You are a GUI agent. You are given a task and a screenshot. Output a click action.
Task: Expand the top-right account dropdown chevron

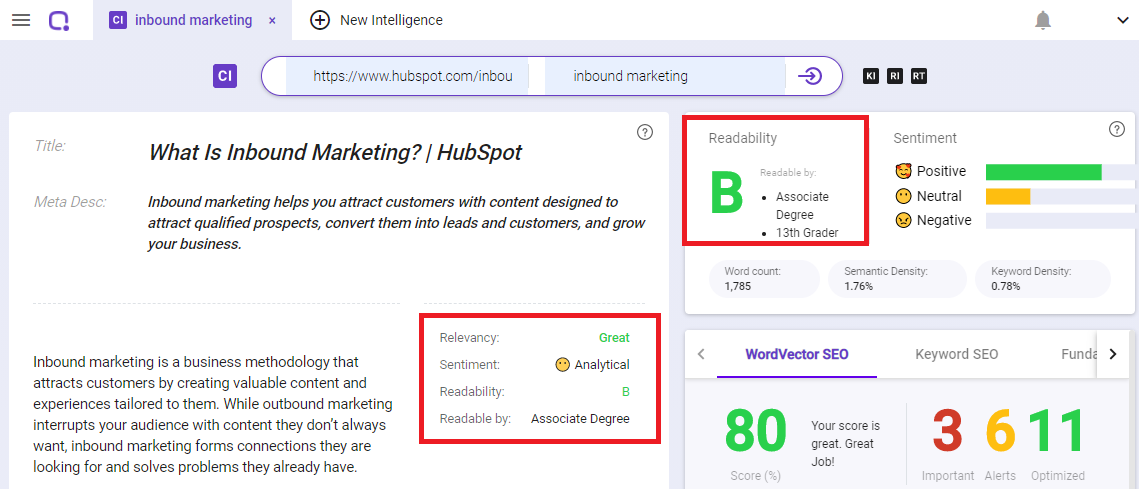[1122, 20]
